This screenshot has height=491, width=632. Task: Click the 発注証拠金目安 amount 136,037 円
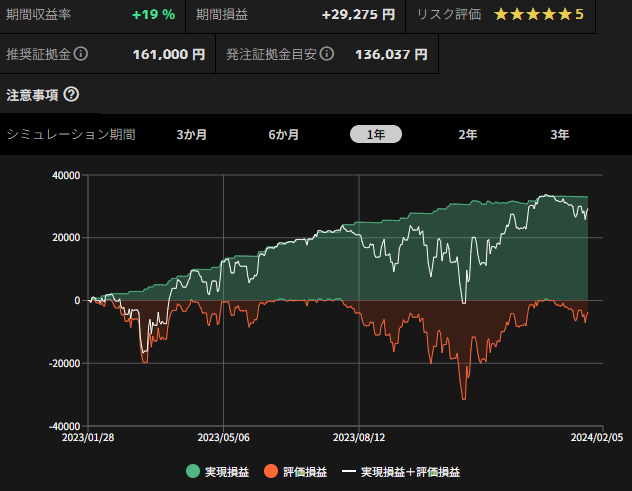click(x=391, y=54)
